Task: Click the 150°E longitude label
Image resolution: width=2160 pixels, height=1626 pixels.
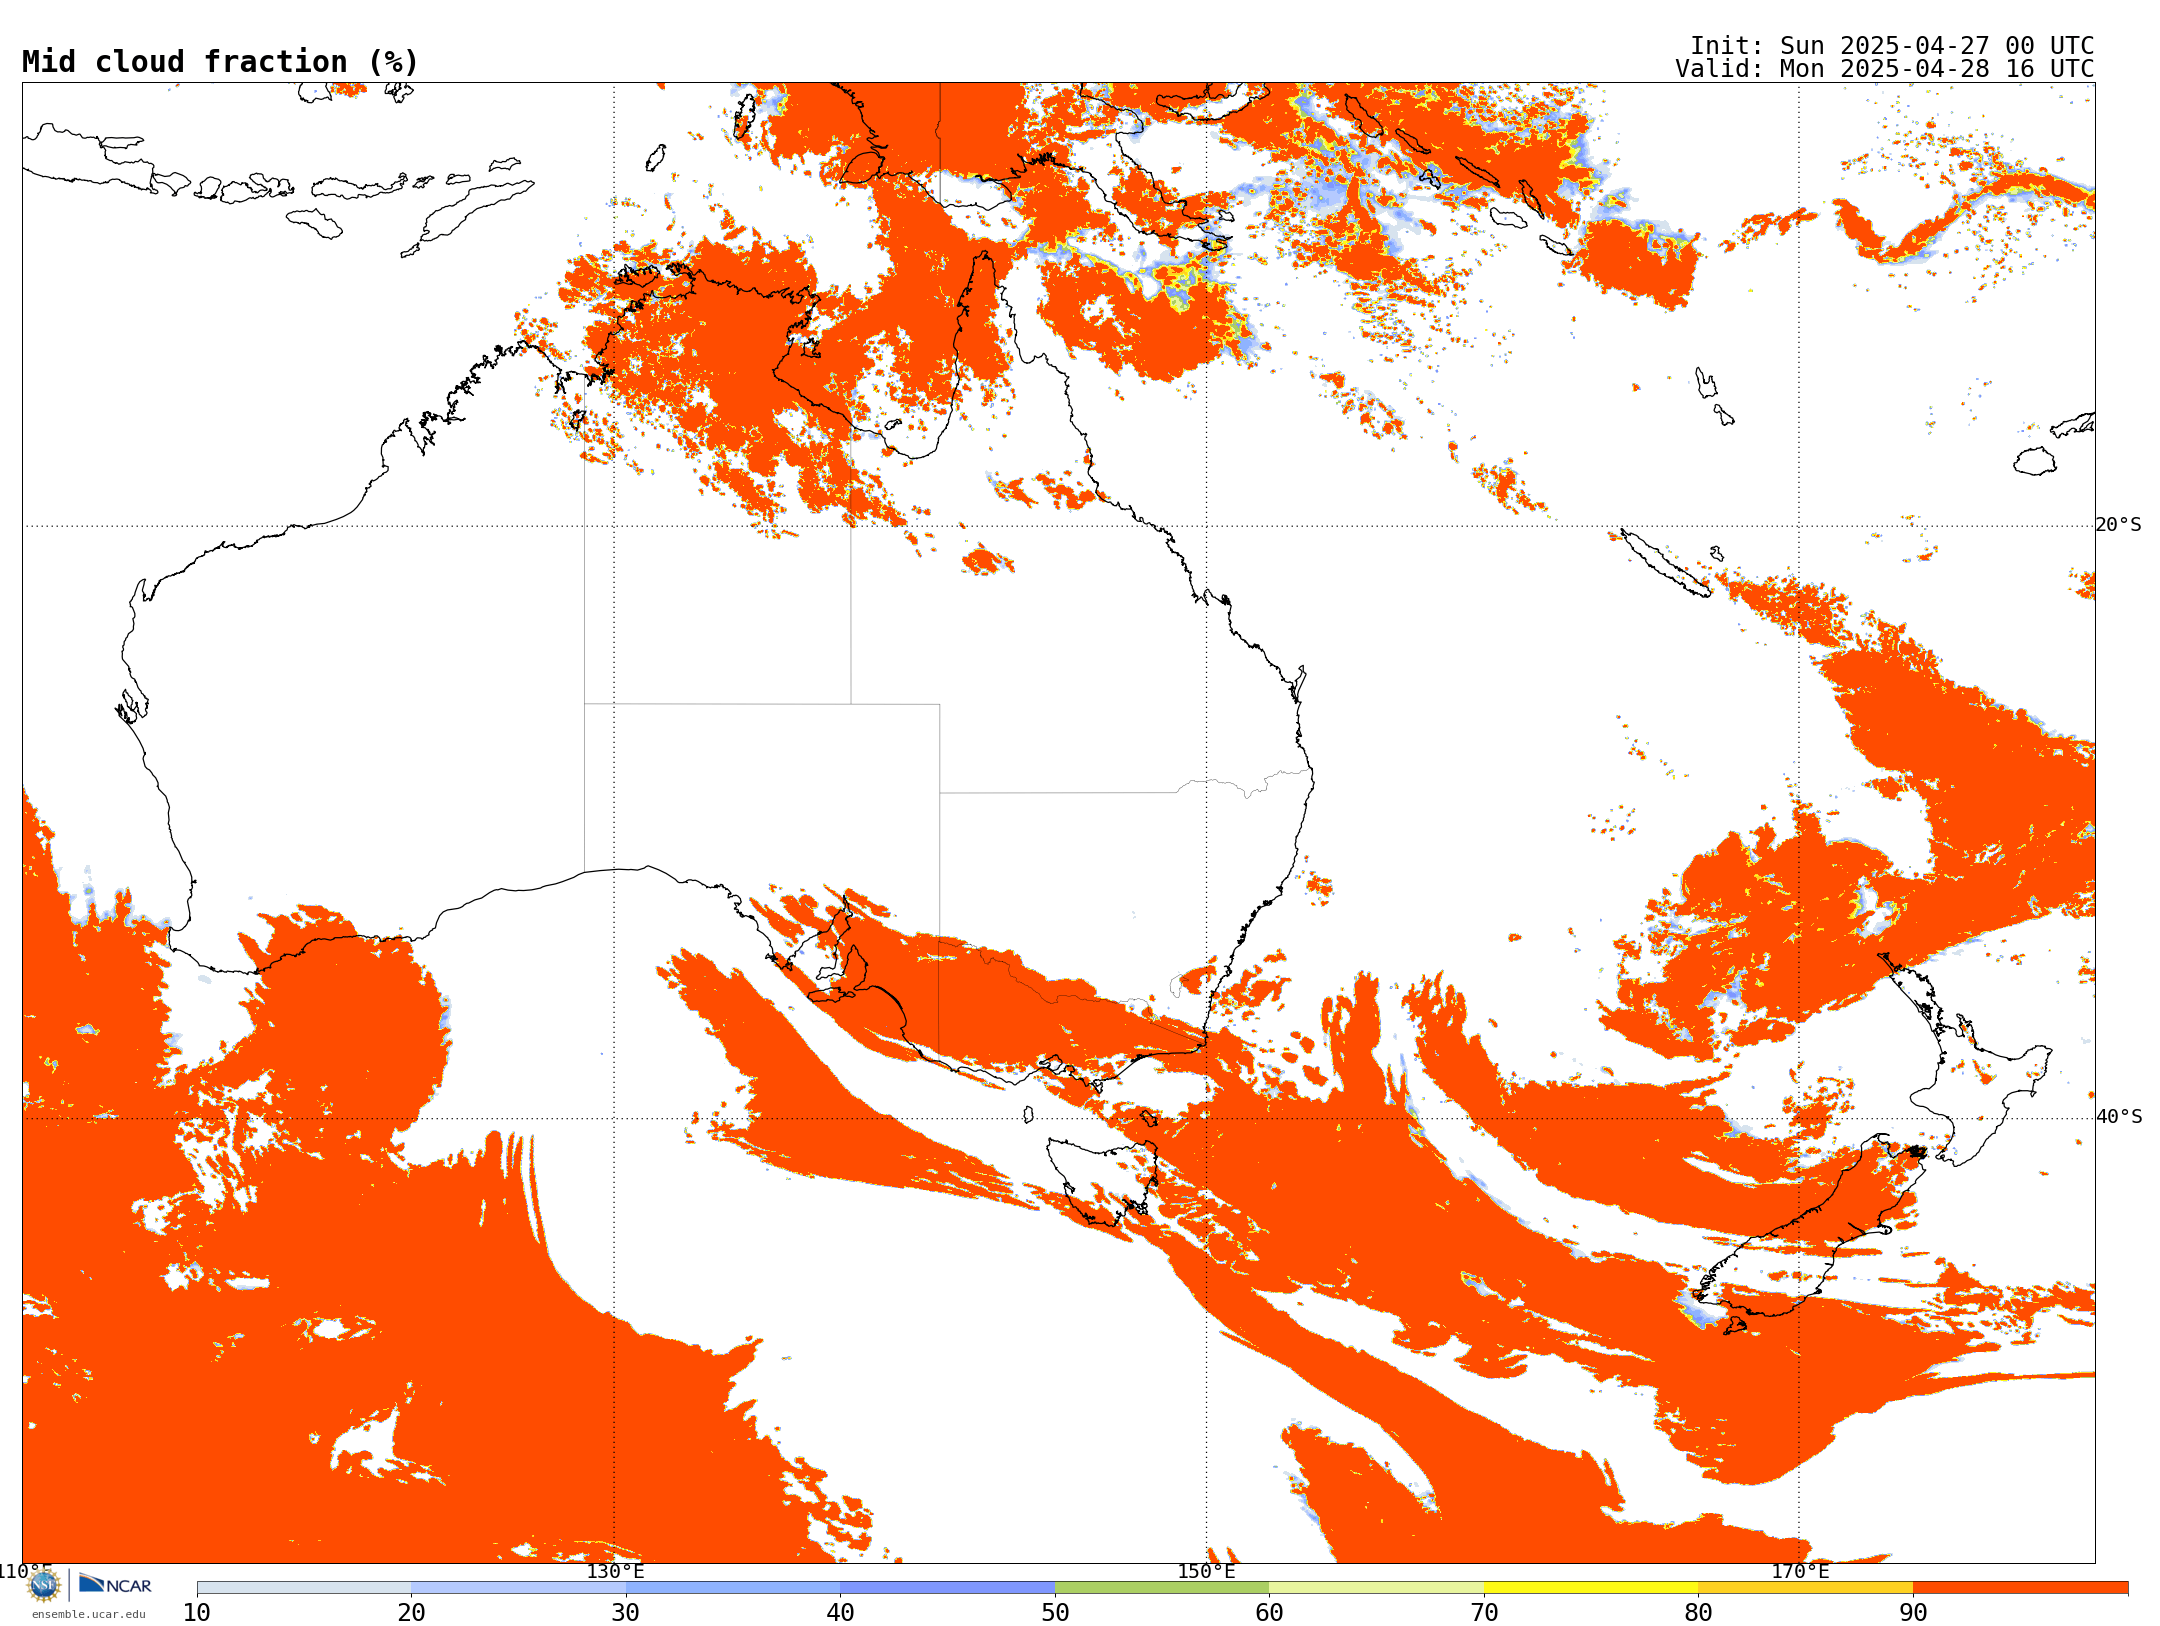Action: coord(1206,1571)
